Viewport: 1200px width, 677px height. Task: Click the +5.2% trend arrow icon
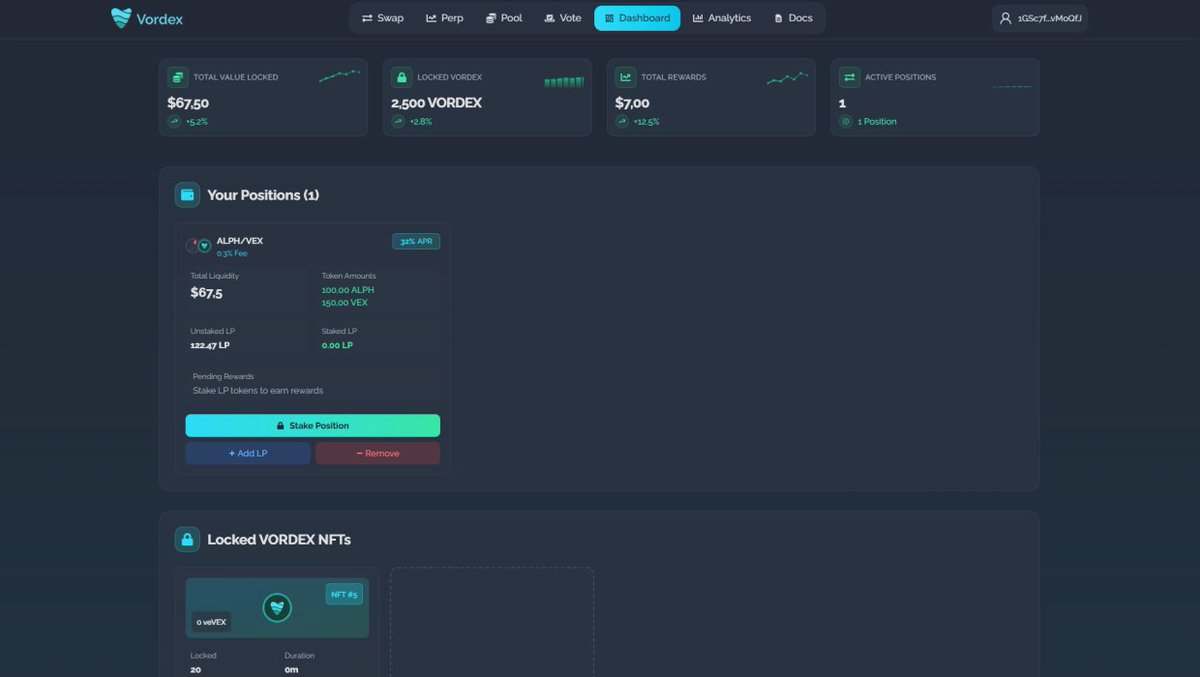tap(174, 121)
